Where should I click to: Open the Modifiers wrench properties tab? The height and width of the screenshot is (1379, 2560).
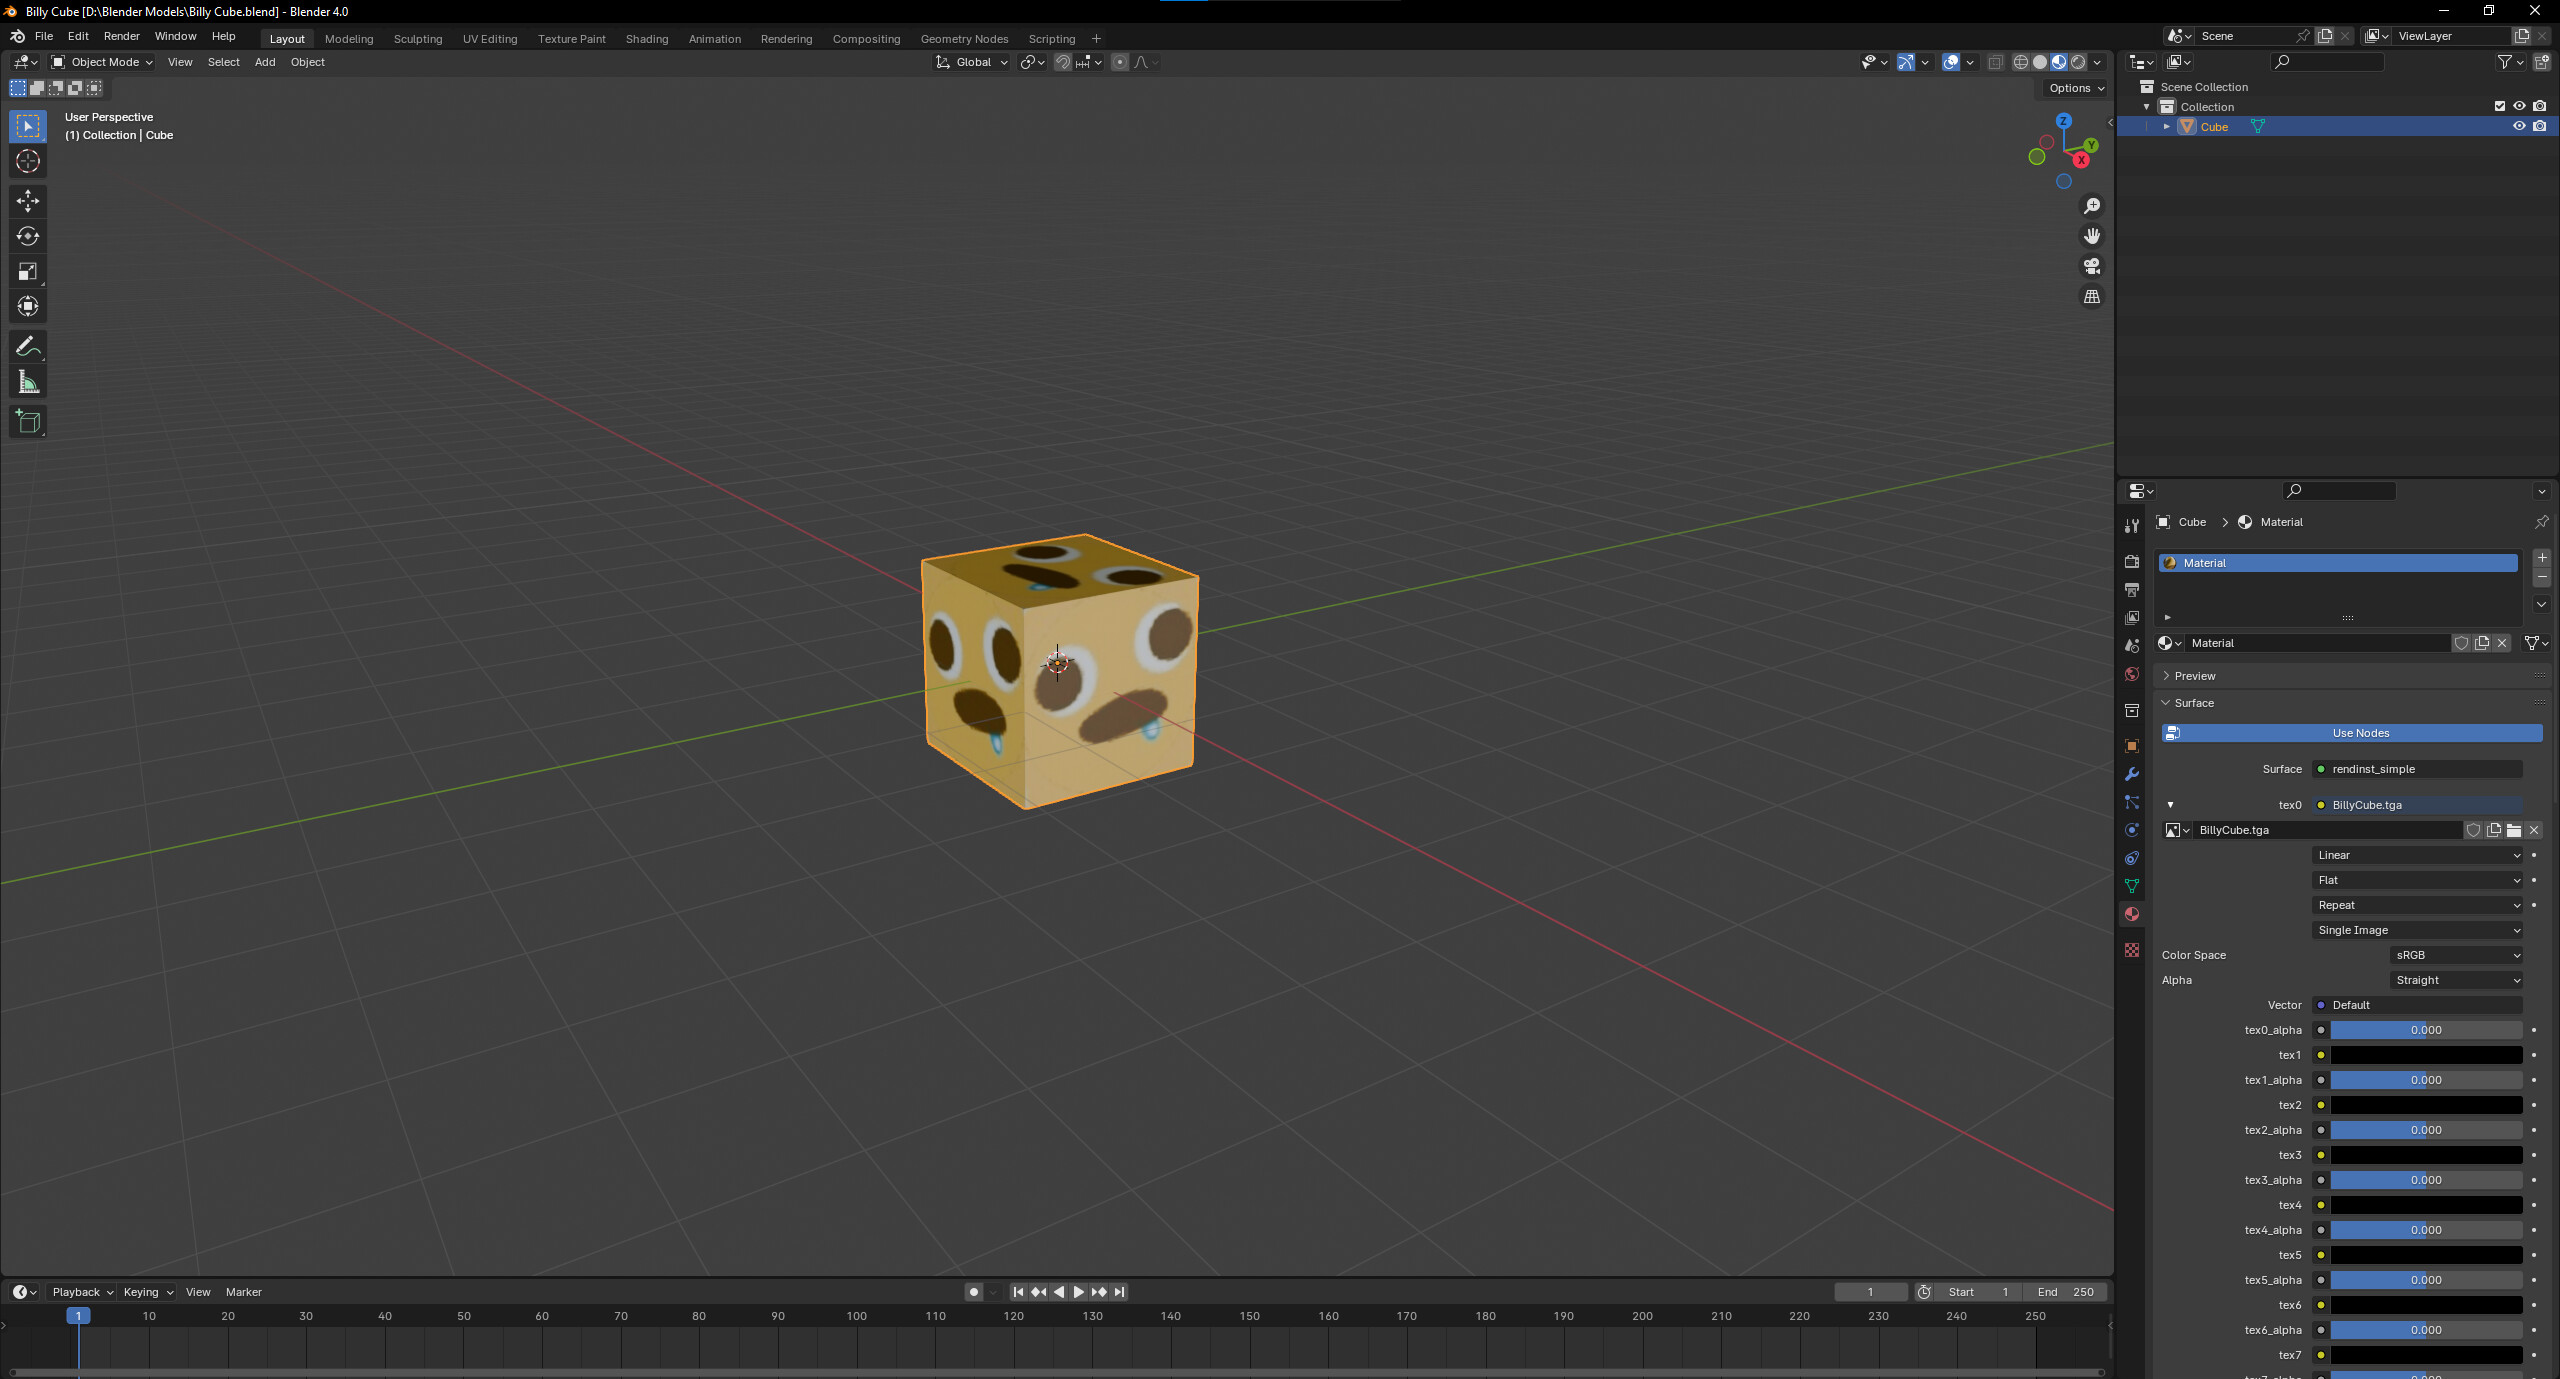pyautogui.click(x=2132, y=774)
